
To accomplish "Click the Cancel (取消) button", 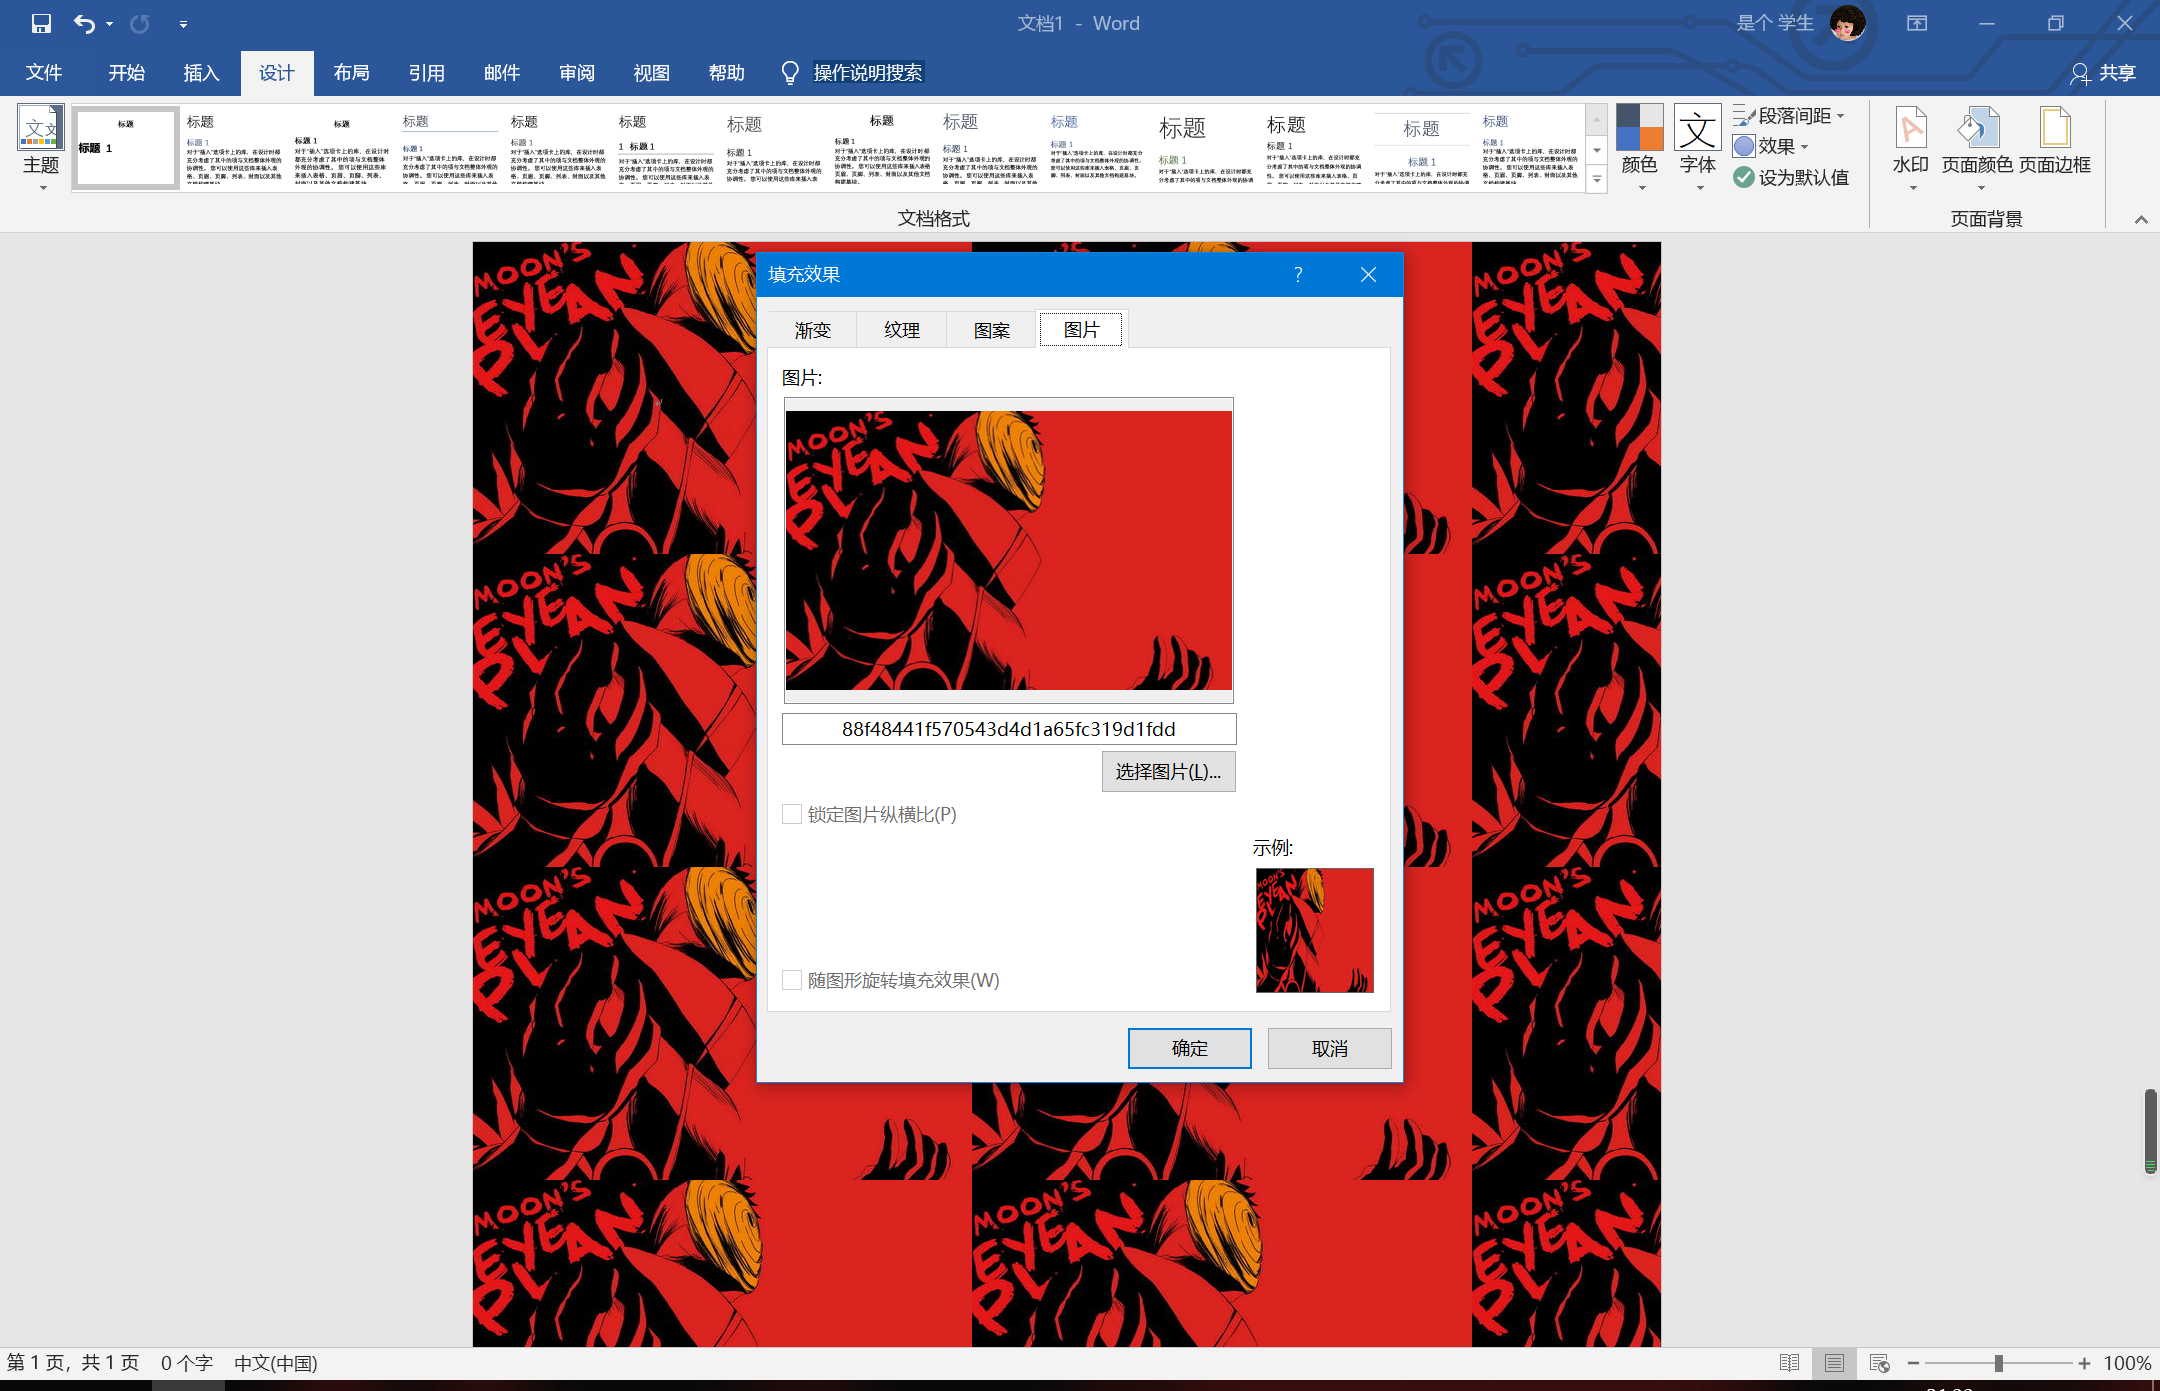I will pyautogui.click(x=1330, y=1048).
